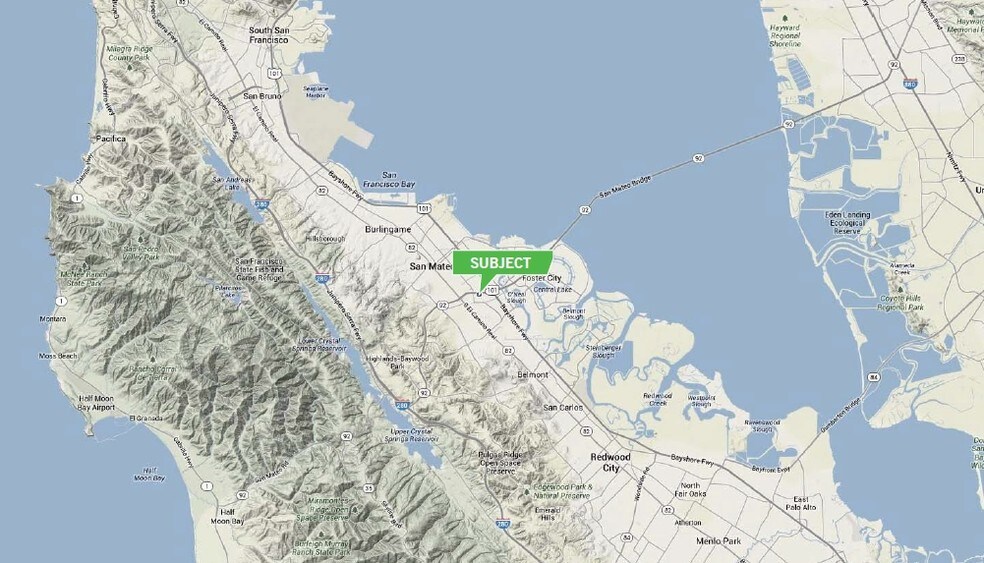
Task: Click the Burlingame city label
Action: coord(388,230)
